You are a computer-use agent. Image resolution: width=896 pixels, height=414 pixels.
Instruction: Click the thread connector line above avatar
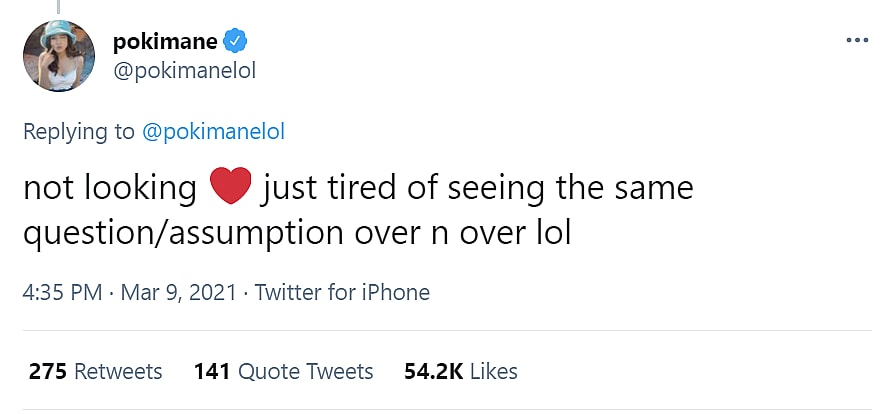[59, 6]
